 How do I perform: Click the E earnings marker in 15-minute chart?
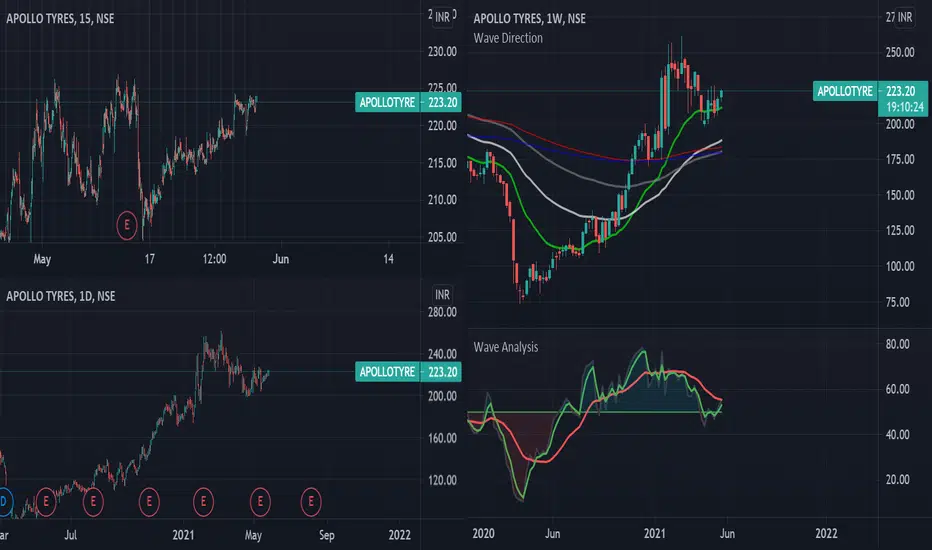pyautogui.click(x=127, y=225)
